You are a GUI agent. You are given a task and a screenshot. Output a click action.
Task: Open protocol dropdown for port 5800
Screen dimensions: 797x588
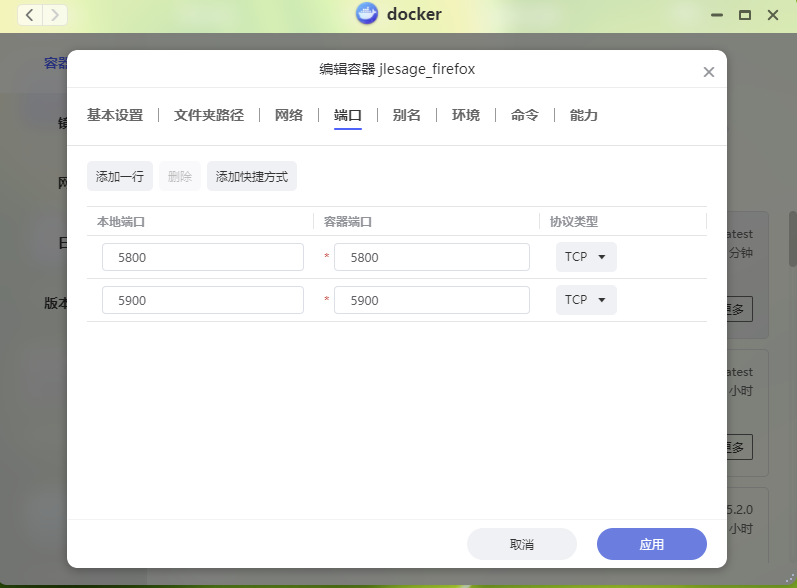coord(586,257)
